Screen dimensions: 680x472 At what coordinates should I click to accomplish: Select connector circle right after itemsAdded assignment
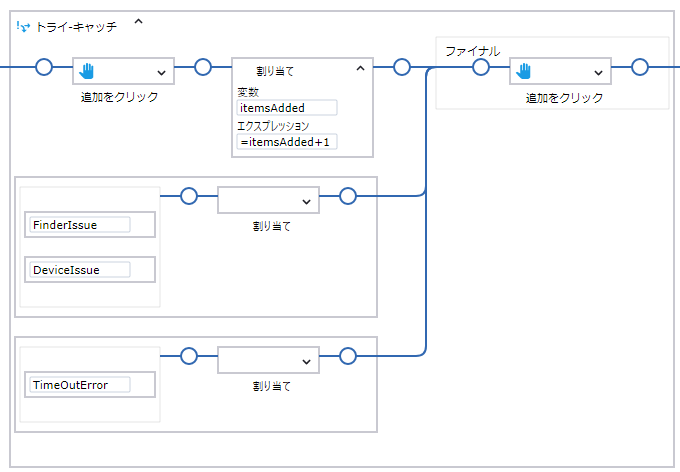coord(402,67)
